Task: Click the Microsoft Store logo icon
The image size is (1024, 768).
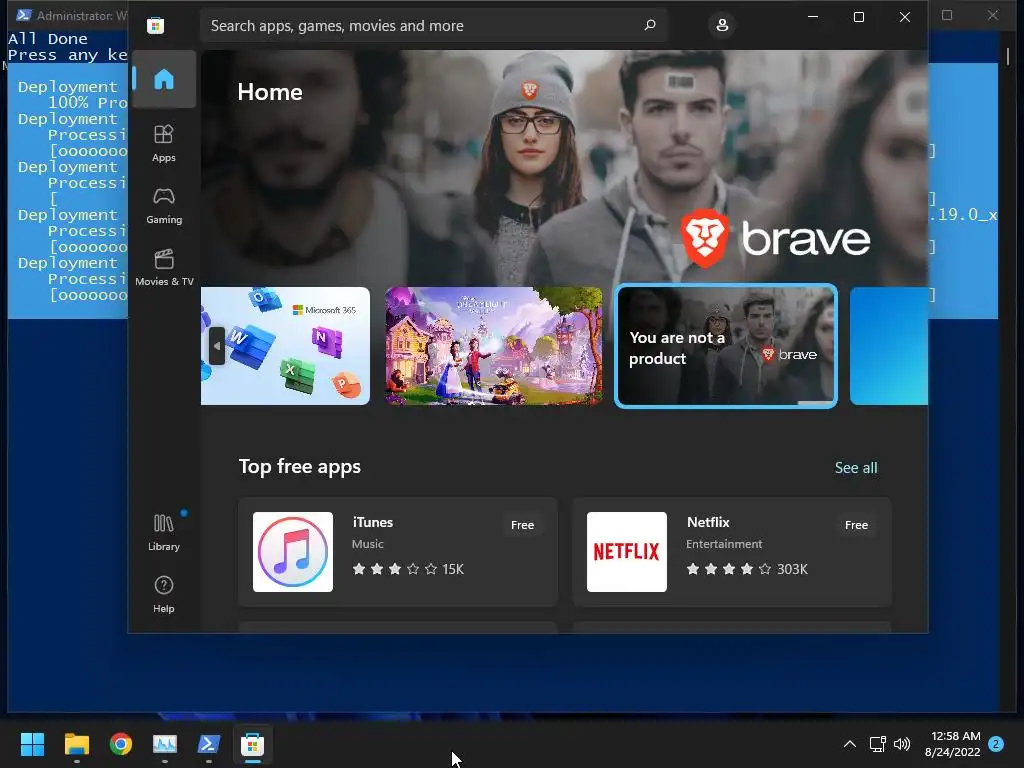Action: click(x=155, y=25)
